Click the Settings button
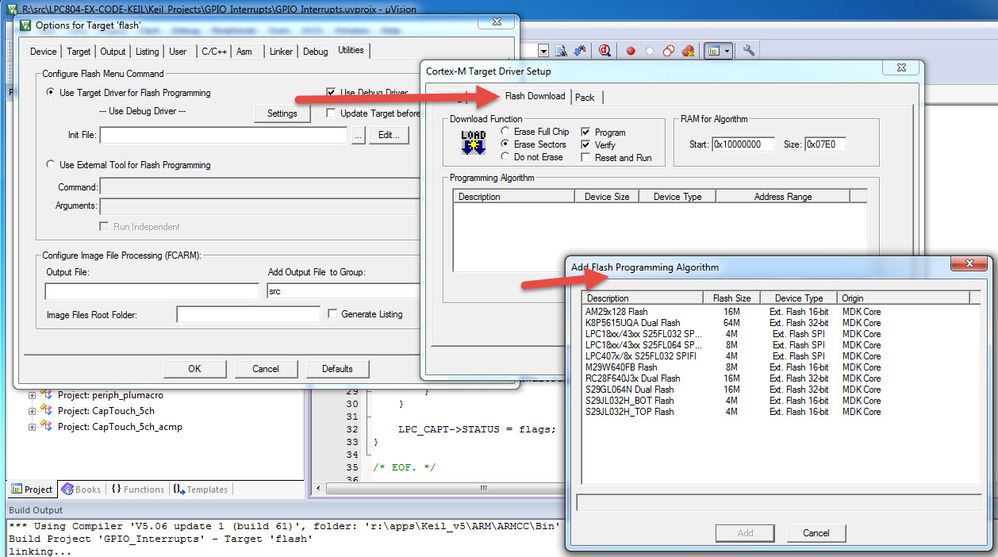This screenshot has height=557, width=998. click(282, 113)
